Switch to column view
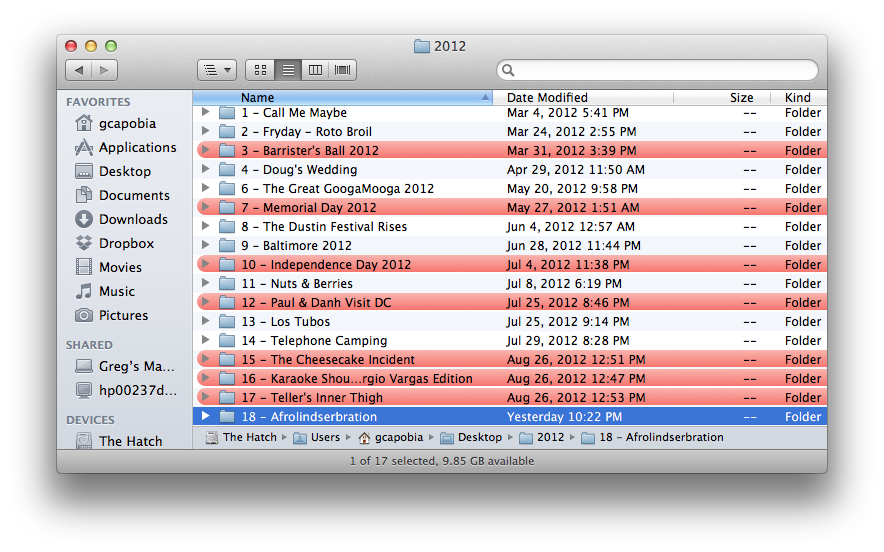884x552 pixels. [x=315, y=70]
